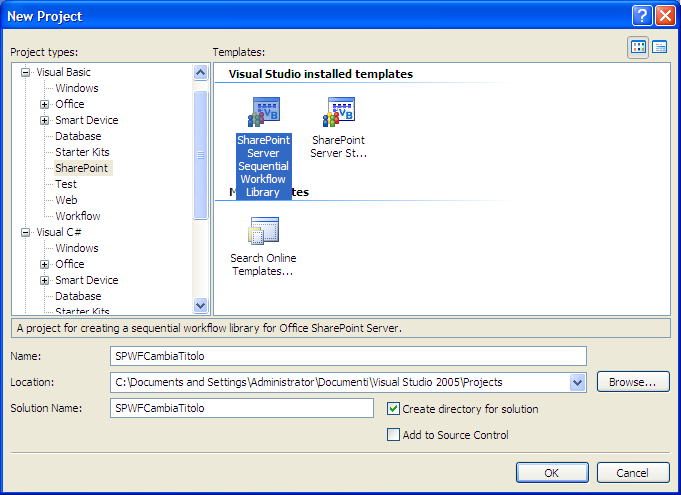Collapse the Visual Basic tree node
This screenshot has height=495, width=681.
[26, 72]
